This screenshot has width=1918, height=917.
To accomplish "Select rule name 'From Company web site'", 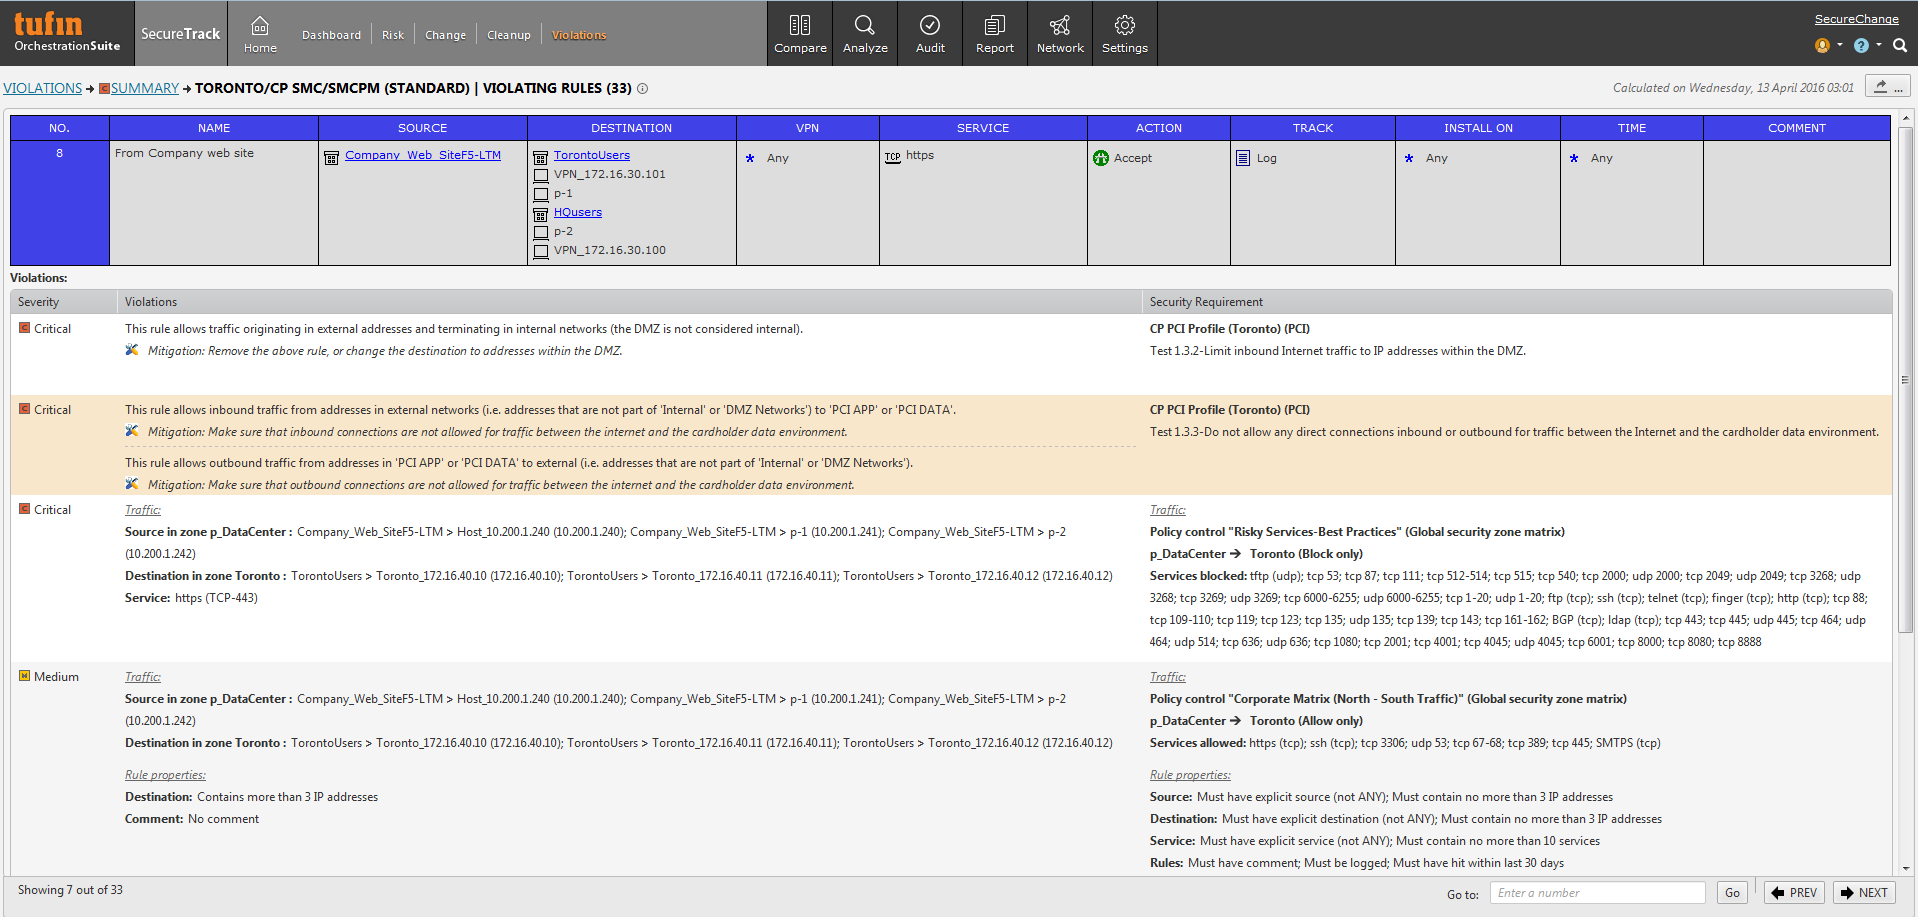I will pos(184,153).
